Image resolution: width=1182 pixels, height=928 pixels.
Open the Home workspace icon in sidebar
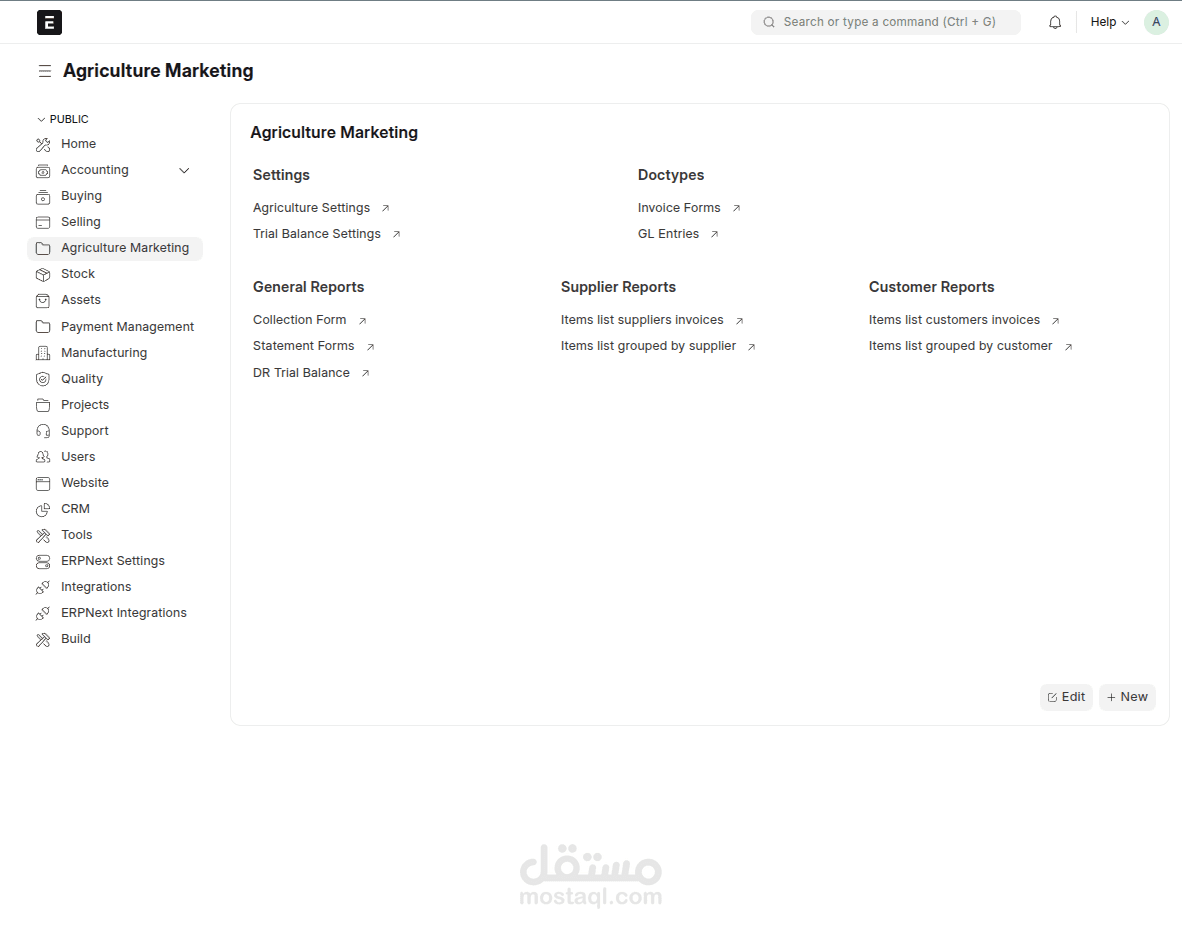pyautogui.click(x=44, y=143)
